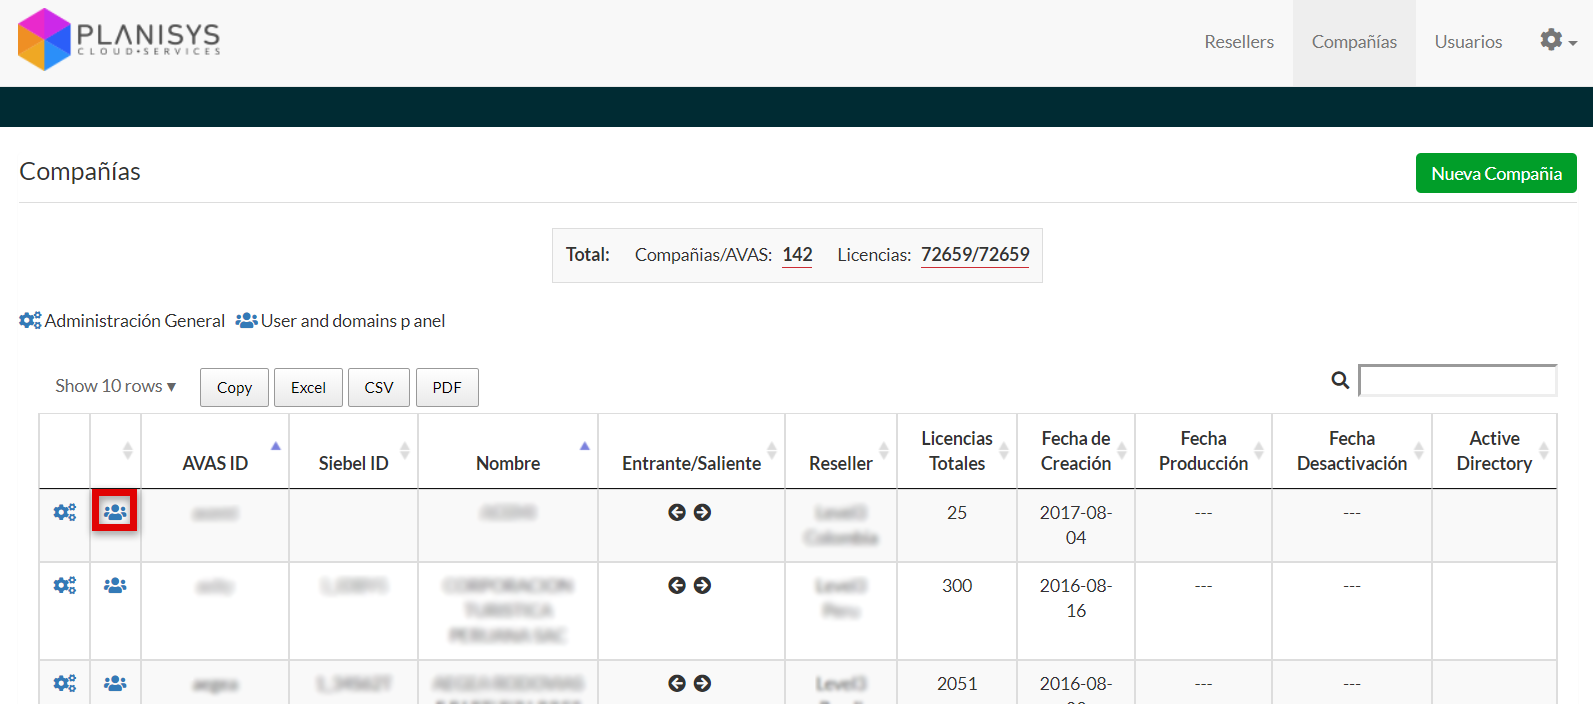
Task: Select the Compañías tab
Action: 1354,42
